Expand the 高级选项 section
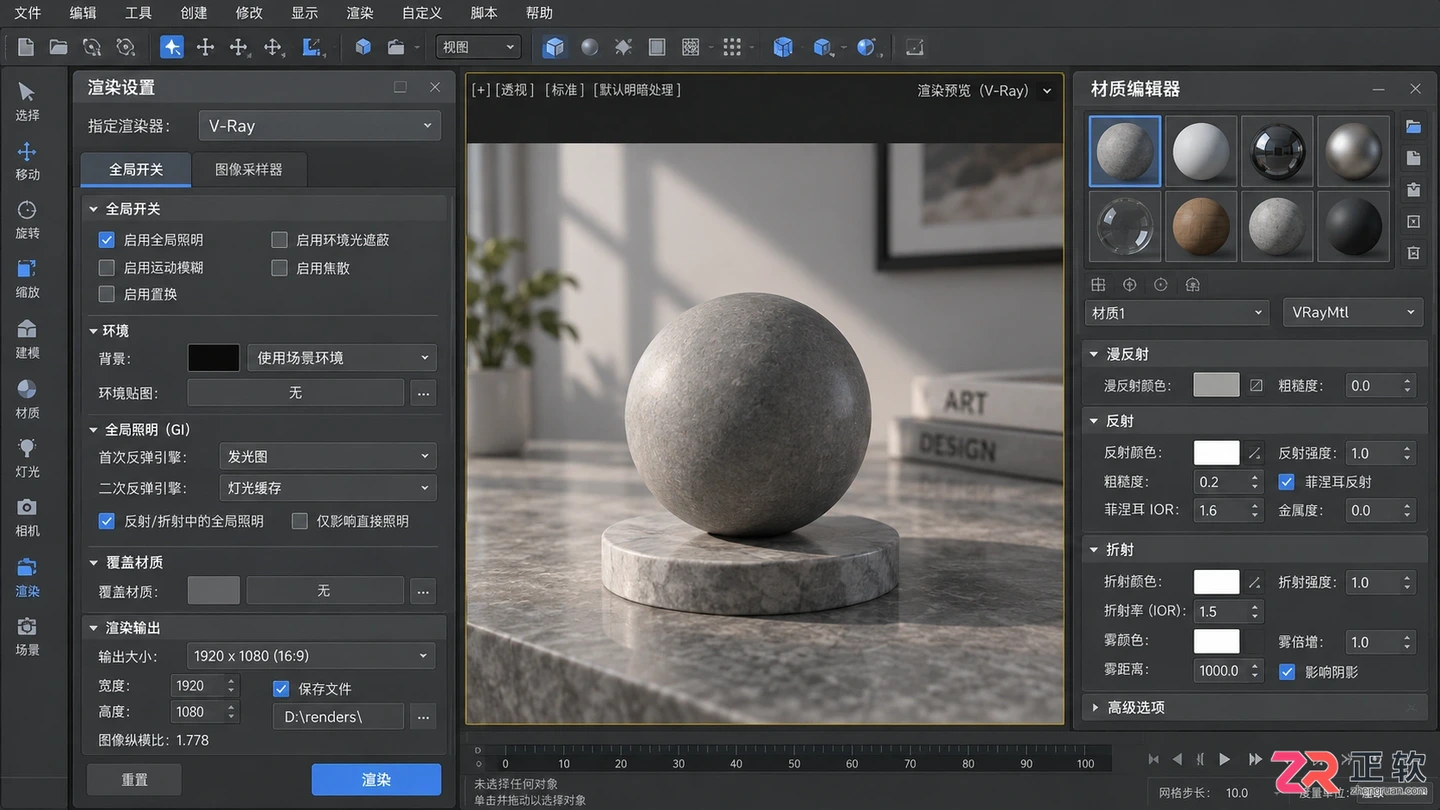Screen dimensions: 1440x810 (x=1255, y=707)
